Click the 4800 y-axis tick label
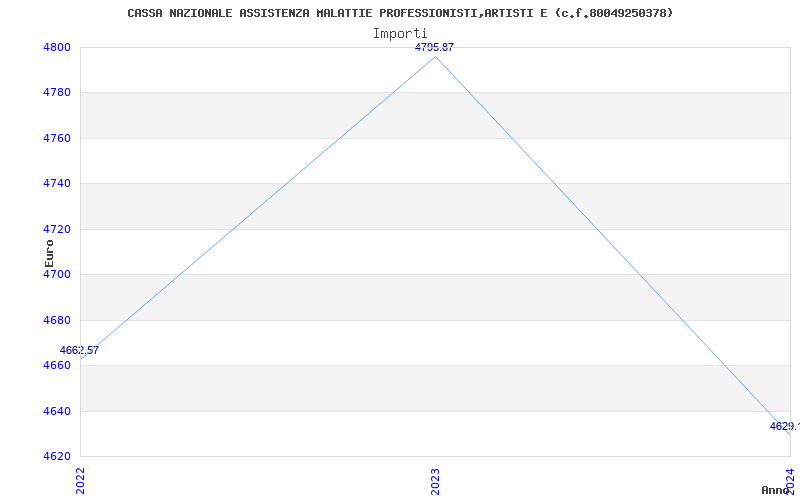The height and width of the screenshot is (500, 800). click(x=56, y=47)
